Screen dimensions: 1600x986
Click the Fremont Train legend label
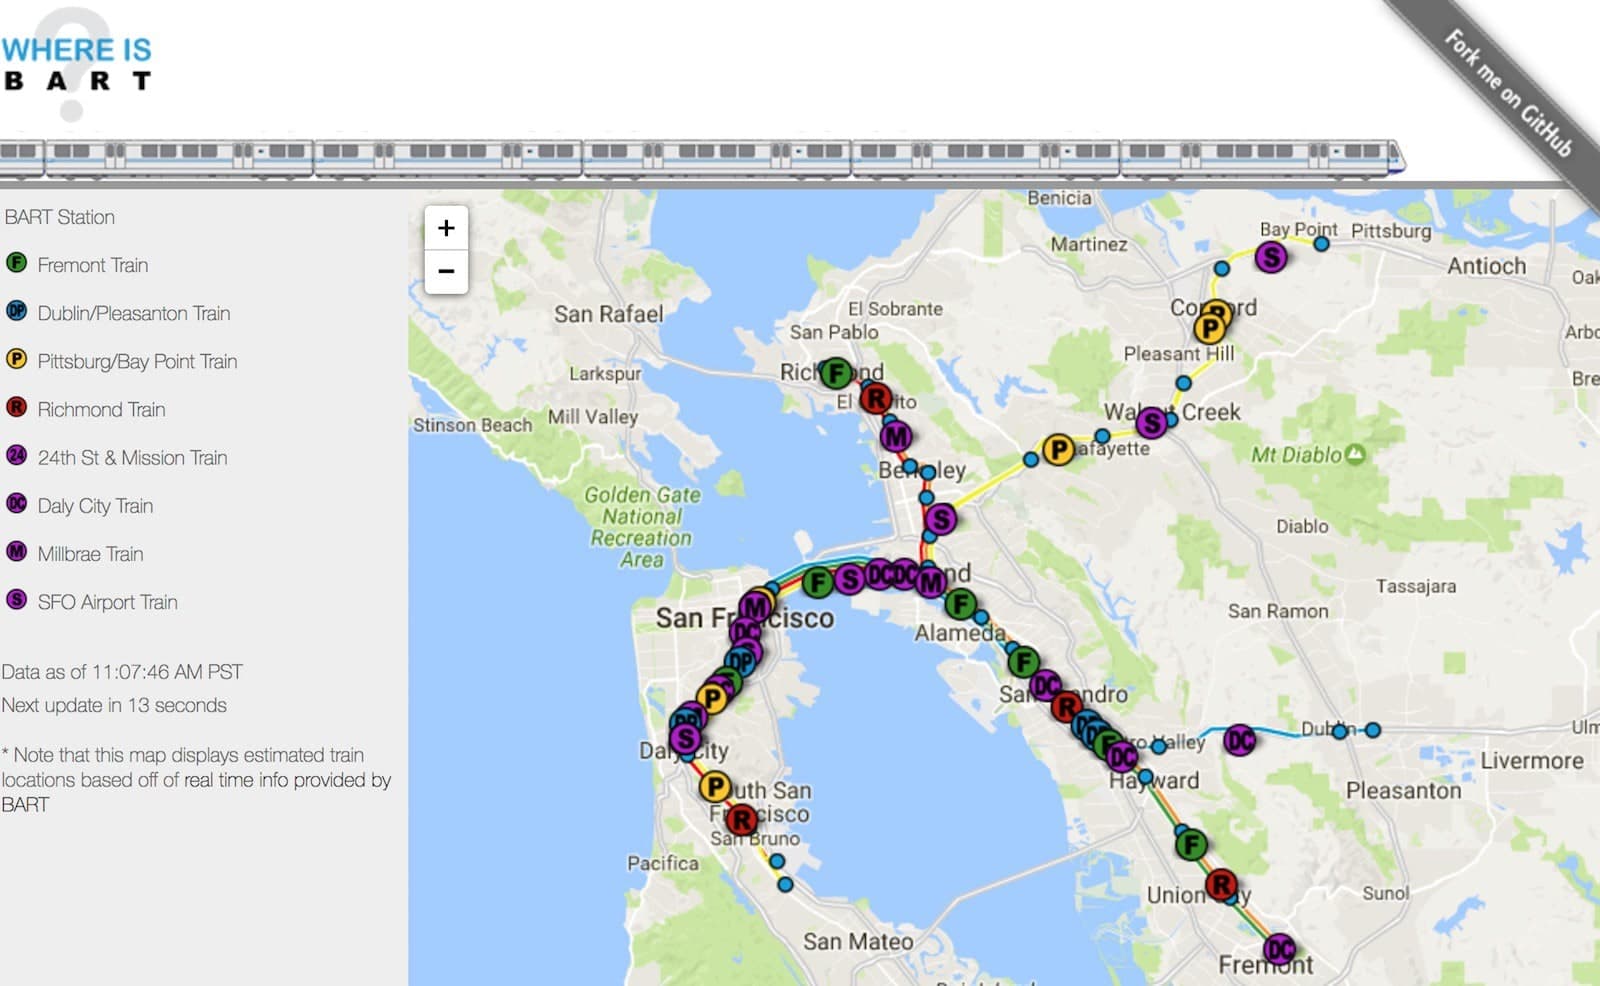click(93, 265)
